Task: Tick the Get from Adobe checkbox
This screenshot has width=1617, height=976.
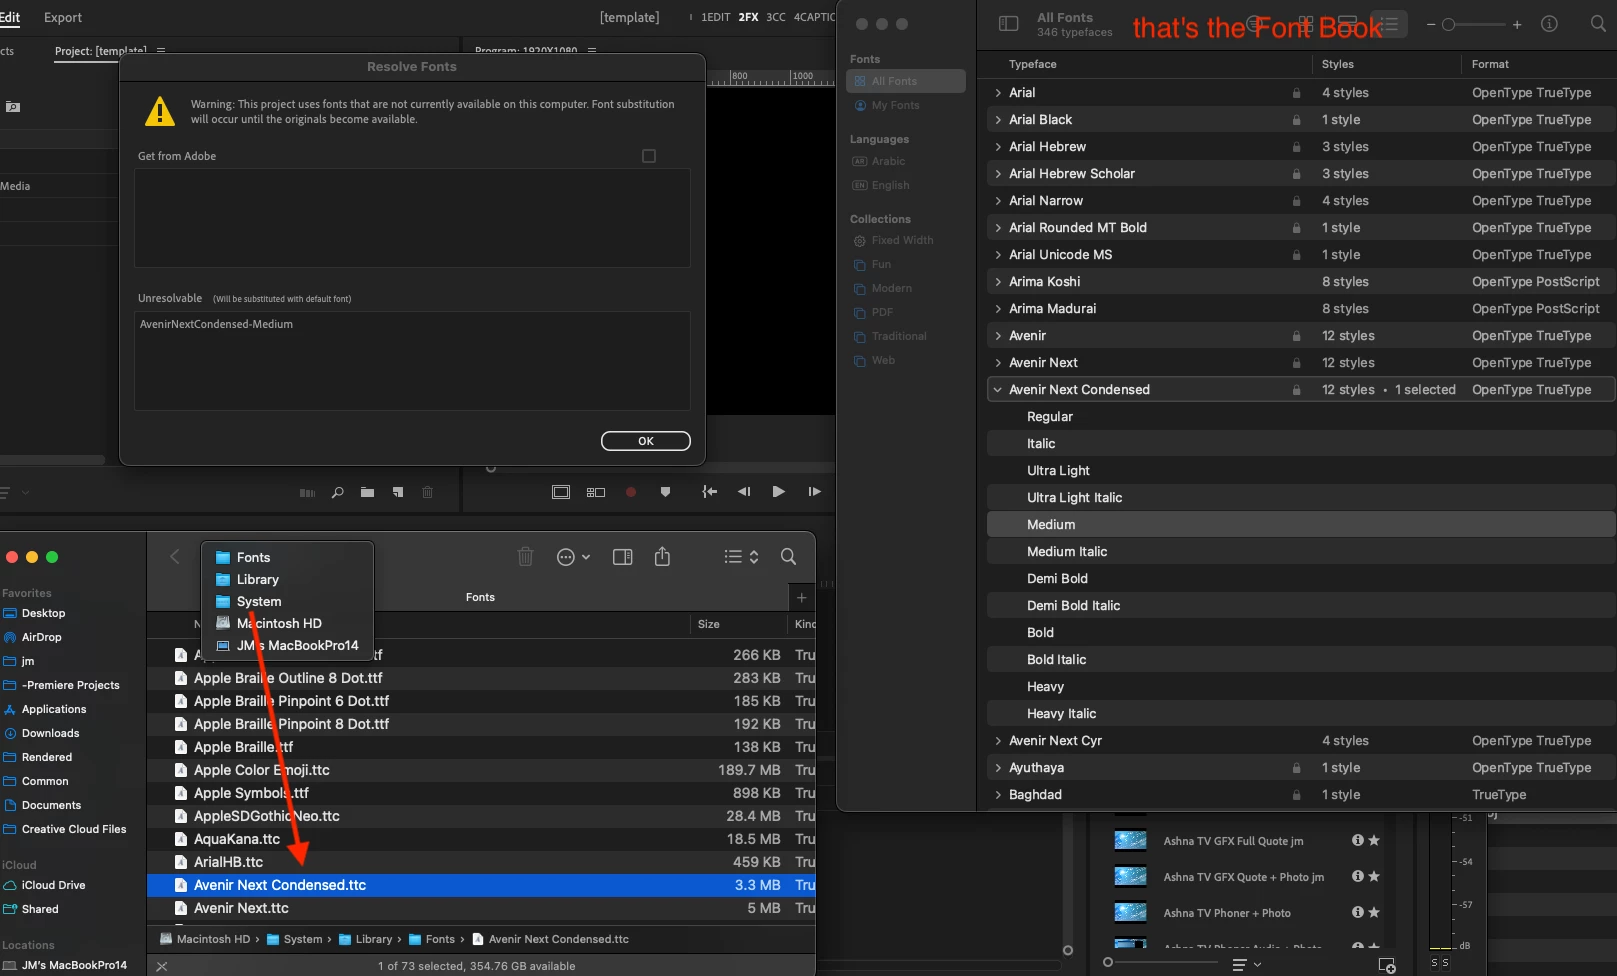Action: pyautogui.click(x=649, y=156)
